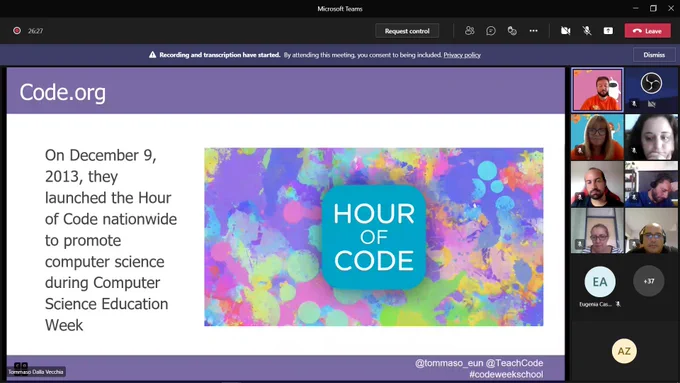Select the man with headset and glasses tile
Image resolution: width=680 pixels, height=383 pixels.
click(651, 231)
